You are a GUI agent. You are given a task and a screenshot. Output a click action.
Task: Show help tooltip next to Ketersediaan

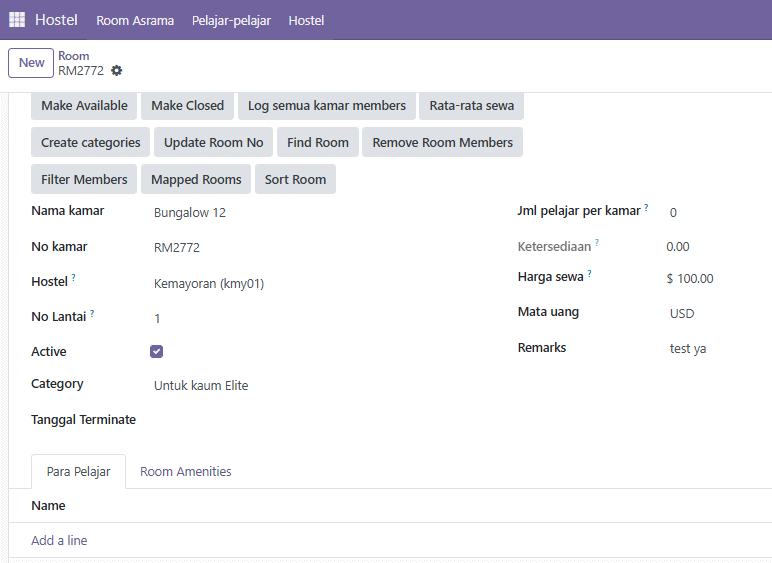597,243
